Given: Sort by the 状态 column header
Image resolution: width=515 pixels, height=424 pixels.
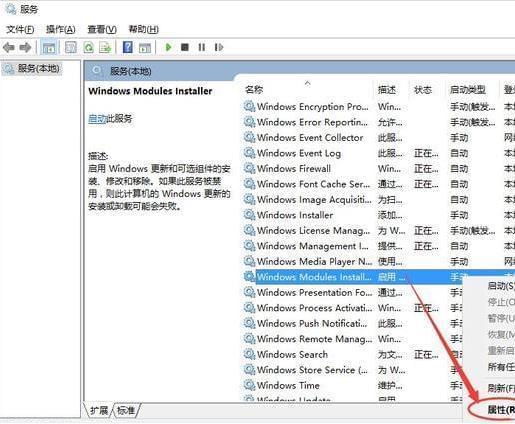Looking at the screenshot, I should click(x=423, y=89).
